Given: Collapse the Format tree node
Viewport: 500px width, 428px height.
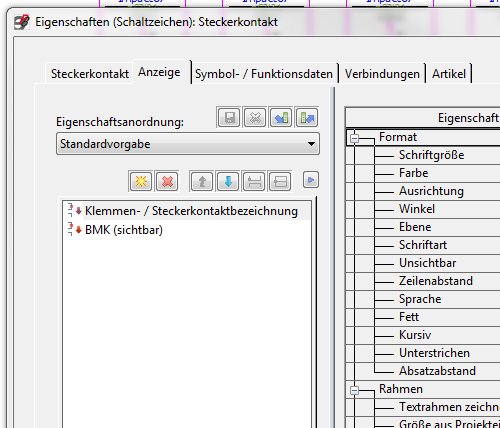Looking at the screenshot, I should [355, 138].
